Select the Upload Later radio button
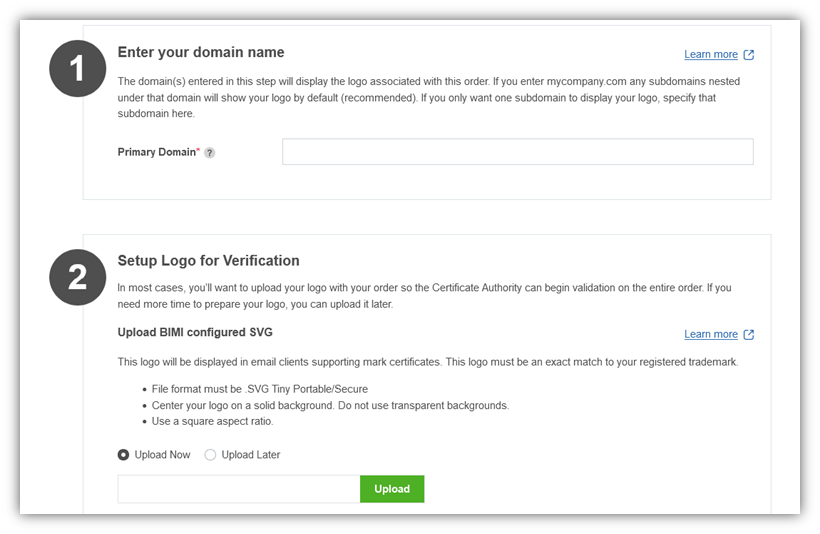Viewport: 820px width, 534px height. tap(210, 455)
